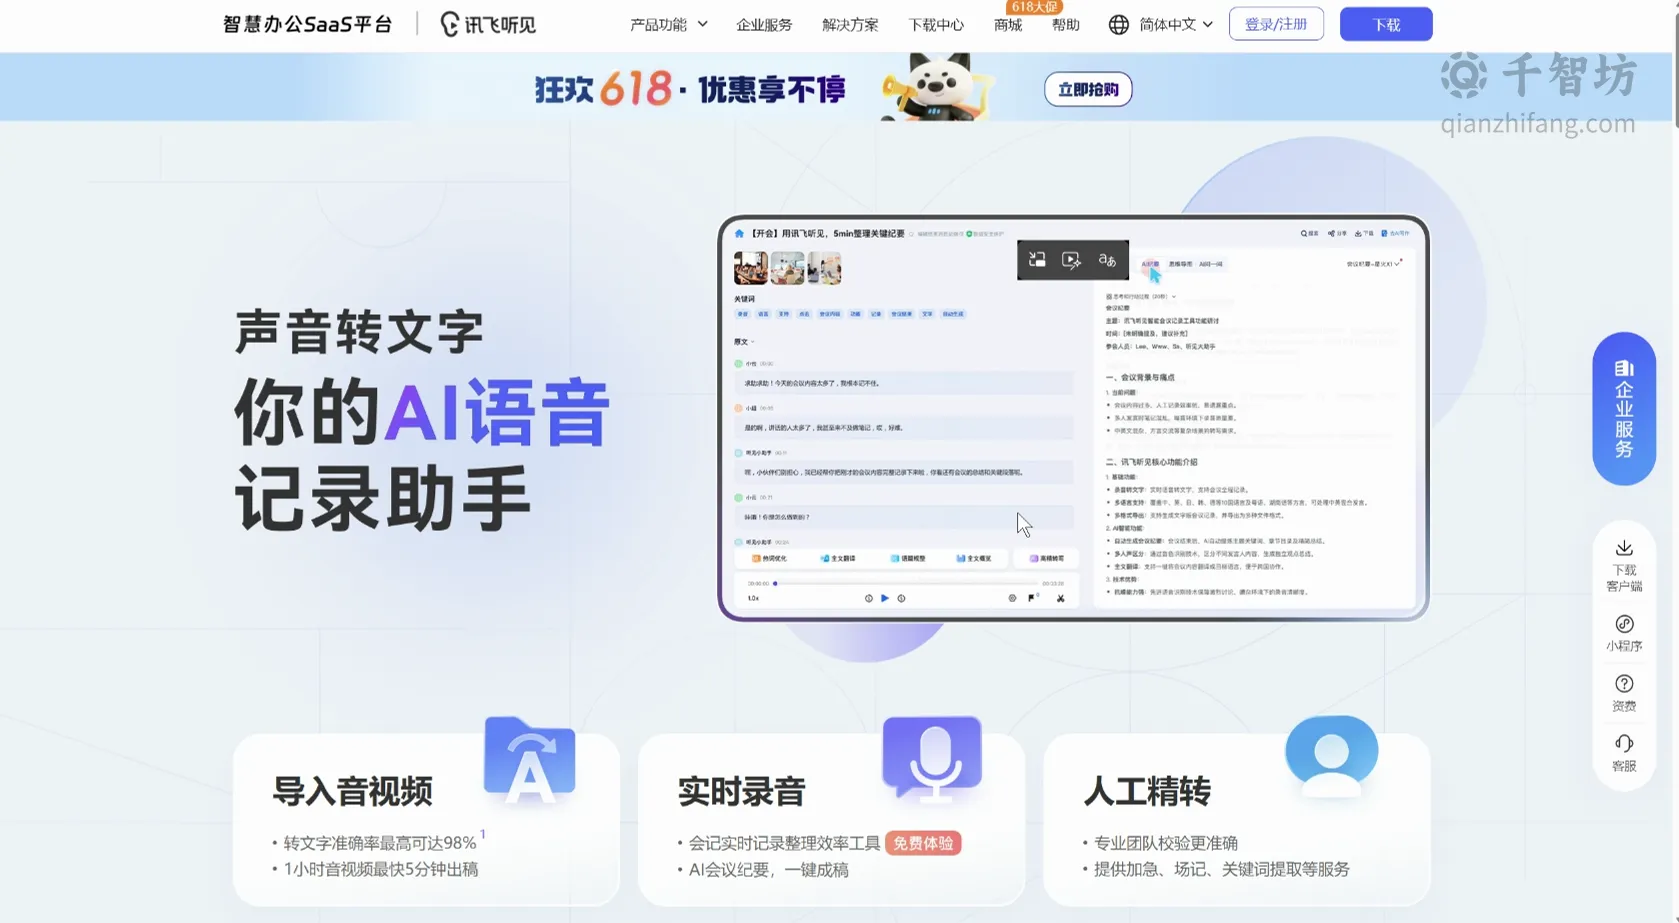Viewport: 1679px width, 923px height.
Task: Select the first meeting thumbnail in the preview
Action: [x=751, y=268]
